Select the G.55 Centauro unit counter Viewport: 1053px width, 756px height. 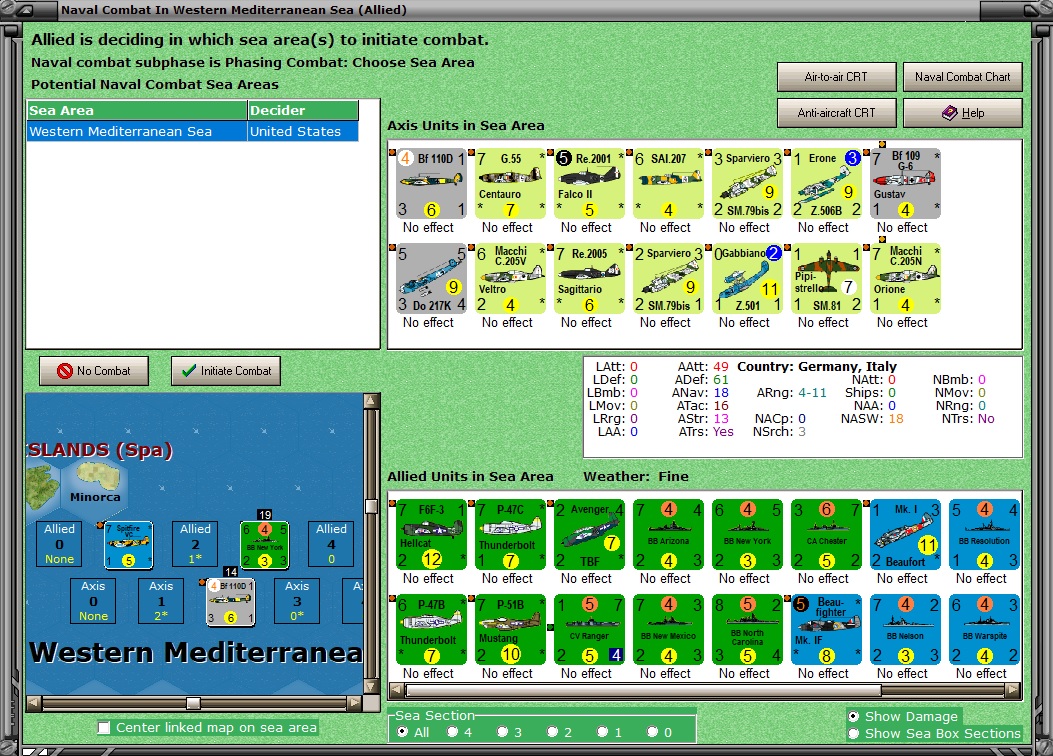(510, 183)
